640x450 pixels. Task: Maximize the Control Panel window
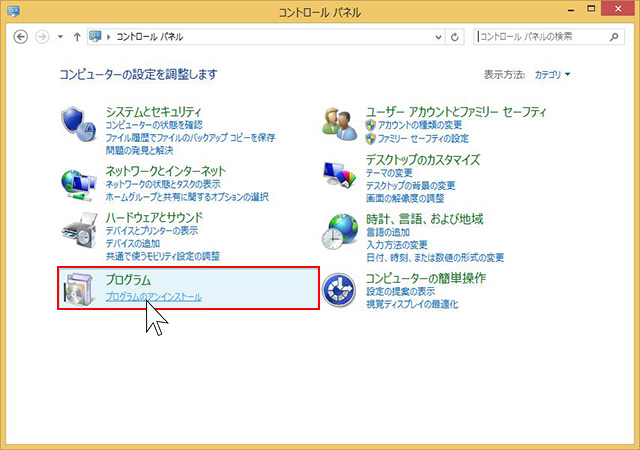click(x=591, y=9)
